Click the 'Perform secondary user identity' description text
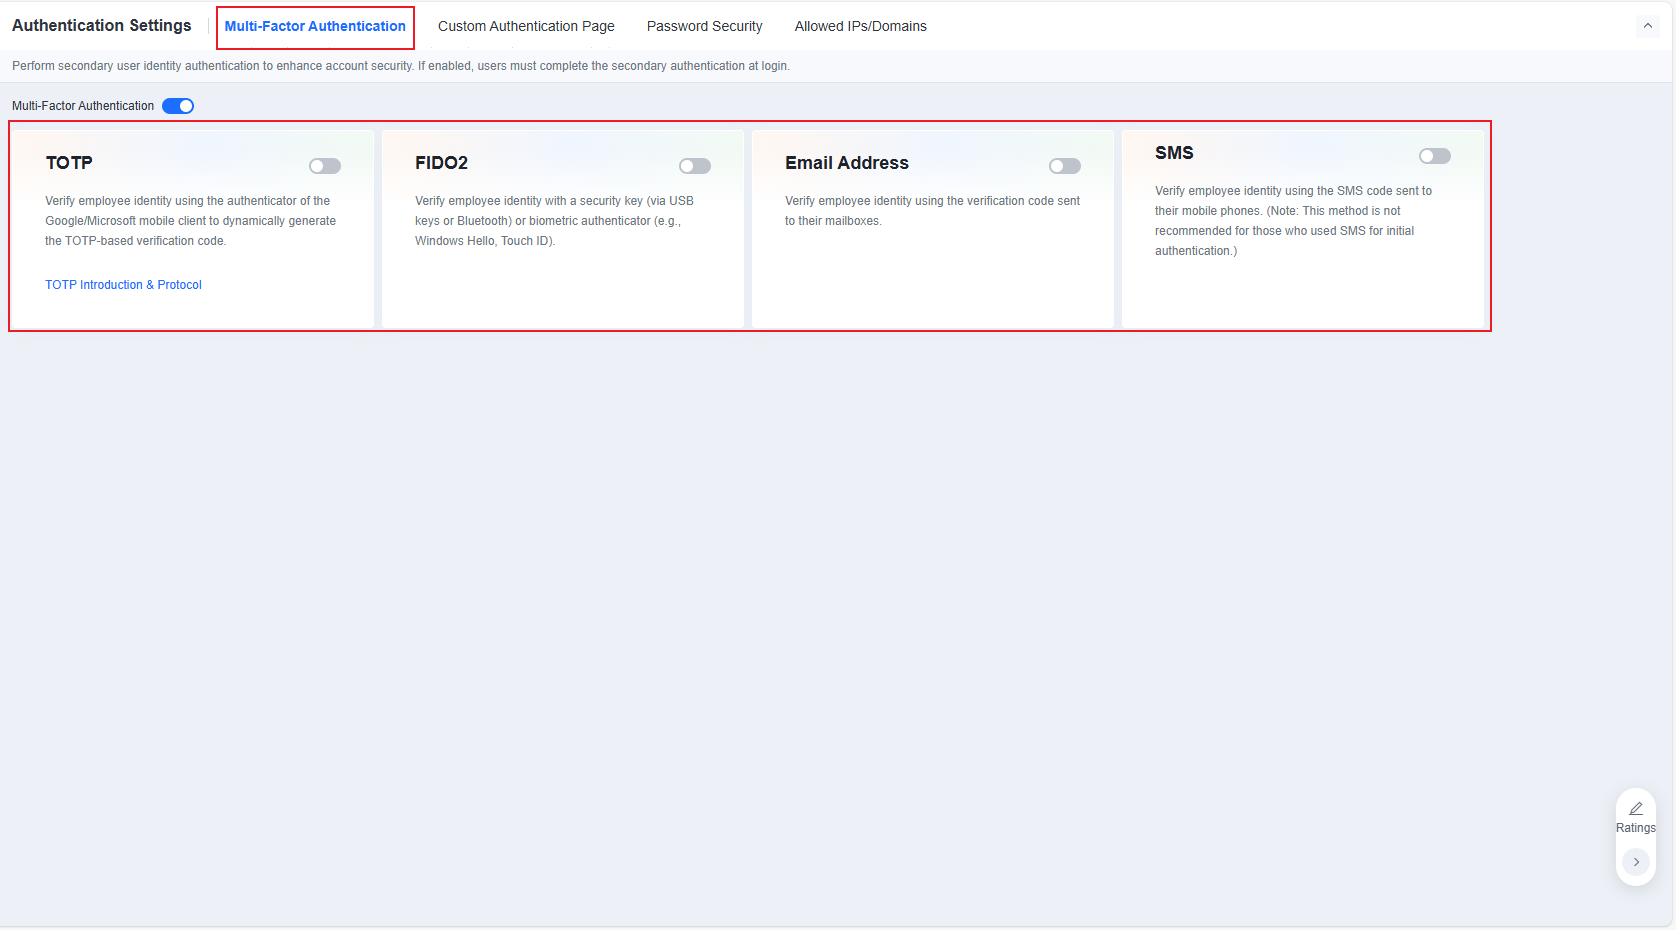Viewport: 1676px width, 930px height. (x=401, y=66)
